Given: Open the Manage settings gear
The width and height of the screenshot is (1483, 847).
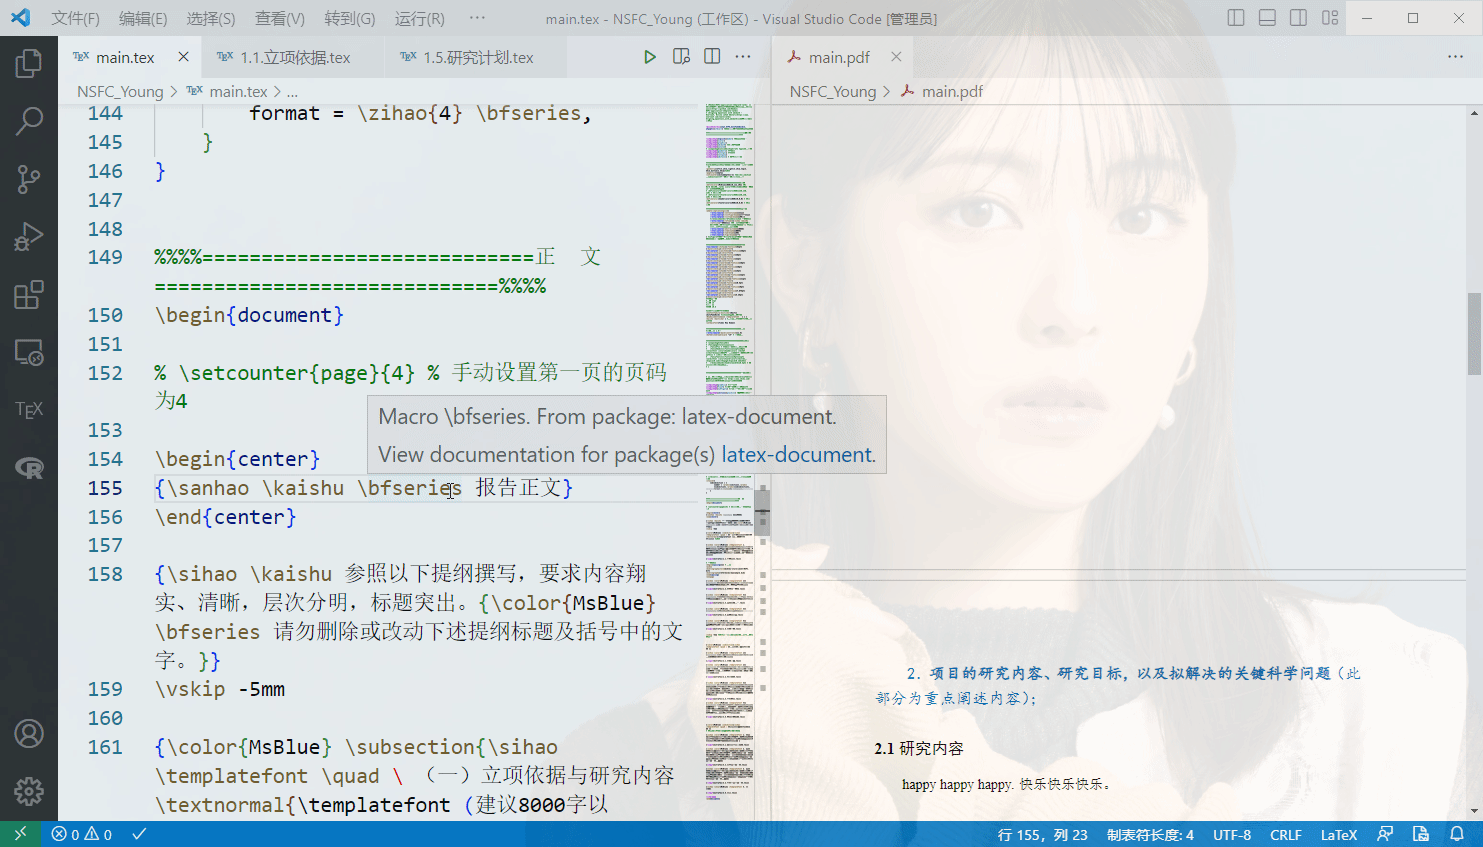Looking at the screenshot, I should tap(29, 791).
